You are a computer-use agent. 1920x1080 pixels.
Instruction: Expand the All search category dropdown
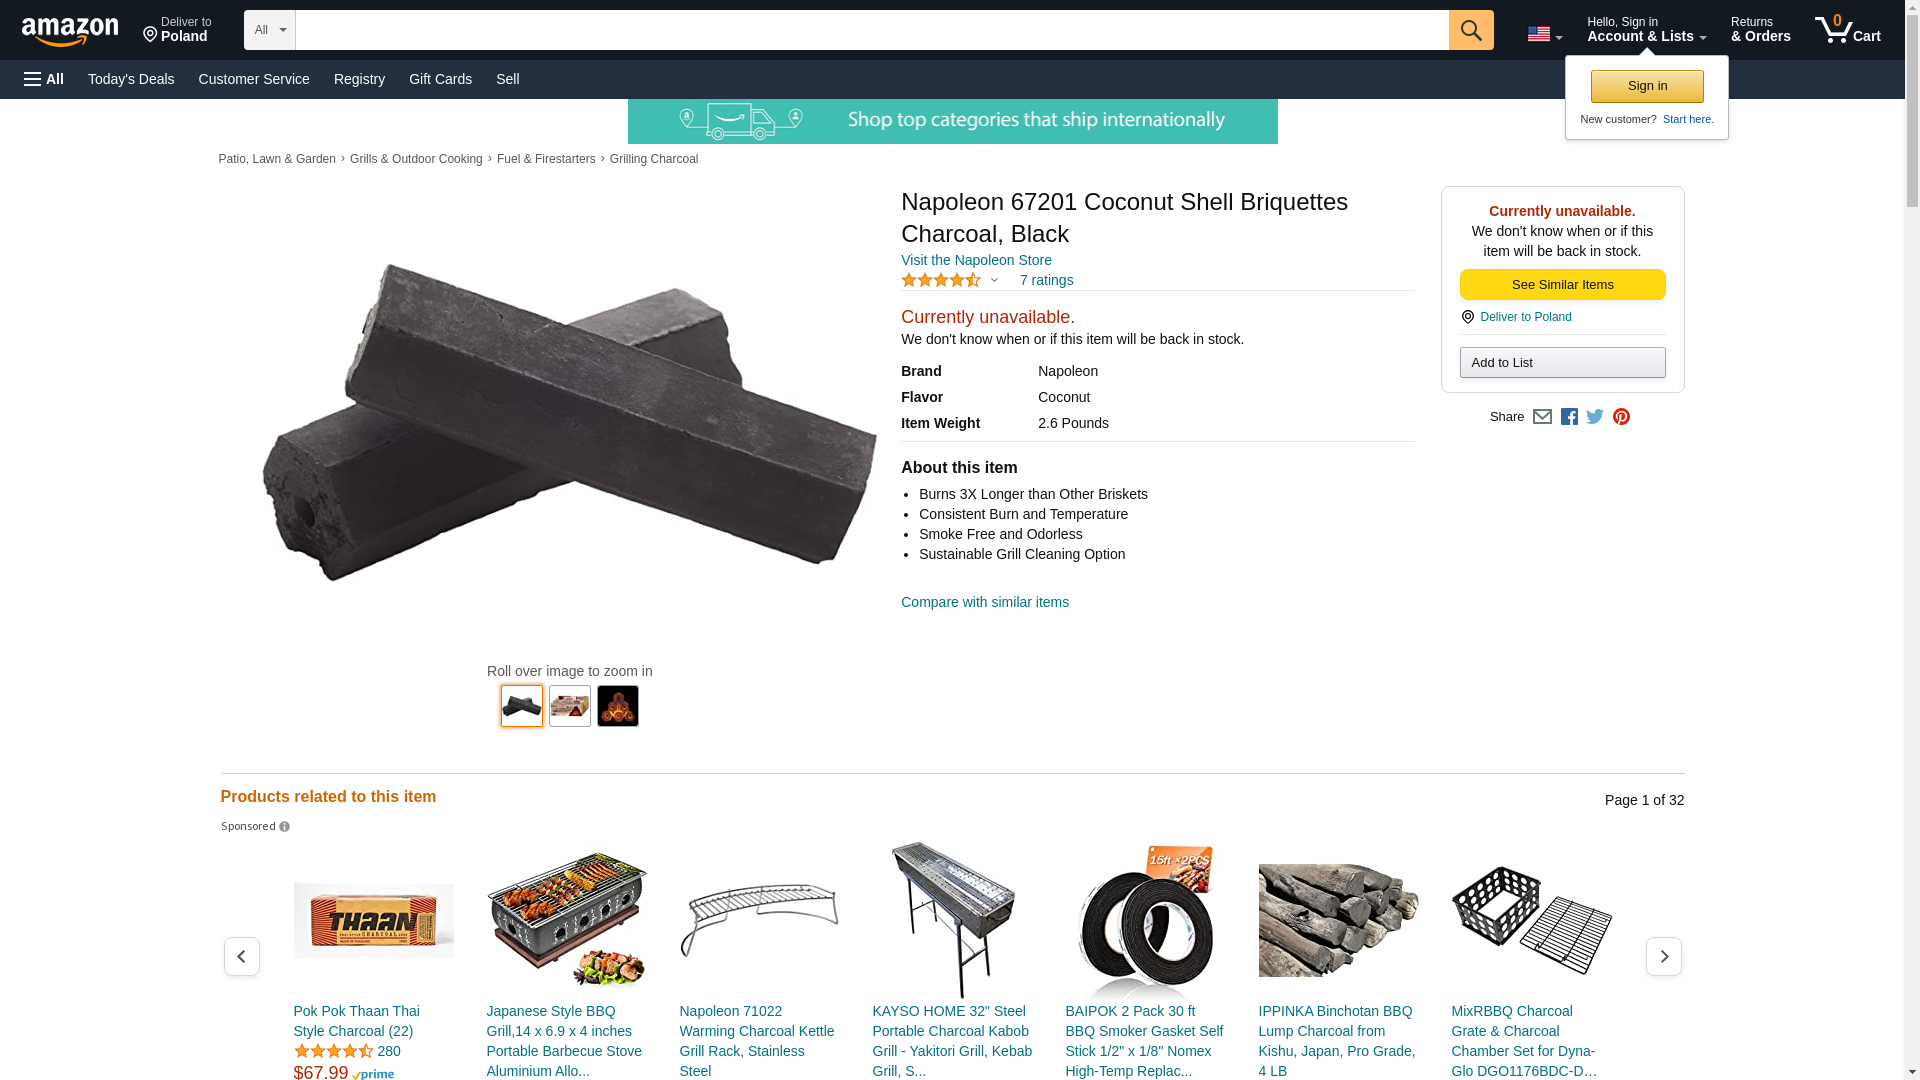270,30
